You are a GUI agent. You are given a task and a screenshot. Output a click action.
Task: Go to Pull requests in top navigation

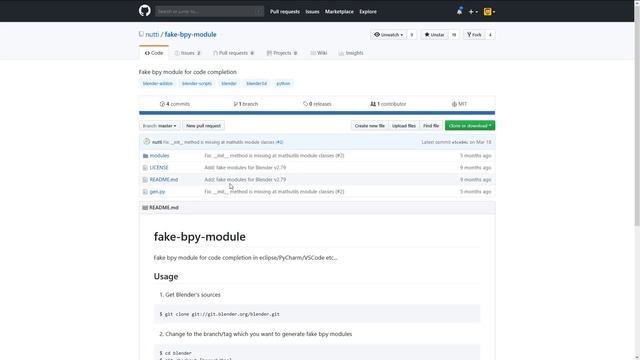point(284,12)
